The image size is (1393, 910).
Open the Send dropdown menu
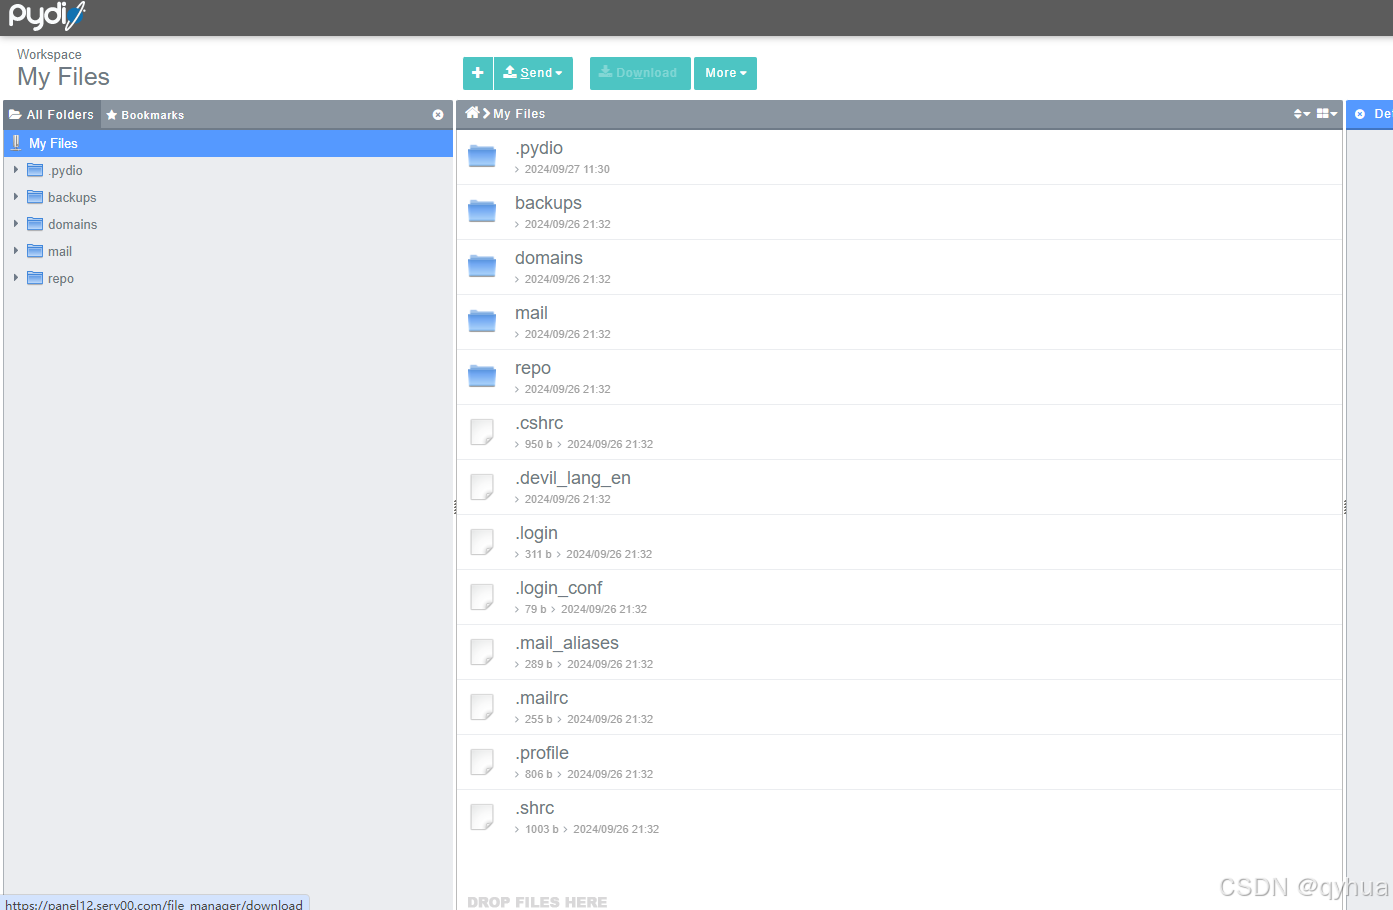534,73
